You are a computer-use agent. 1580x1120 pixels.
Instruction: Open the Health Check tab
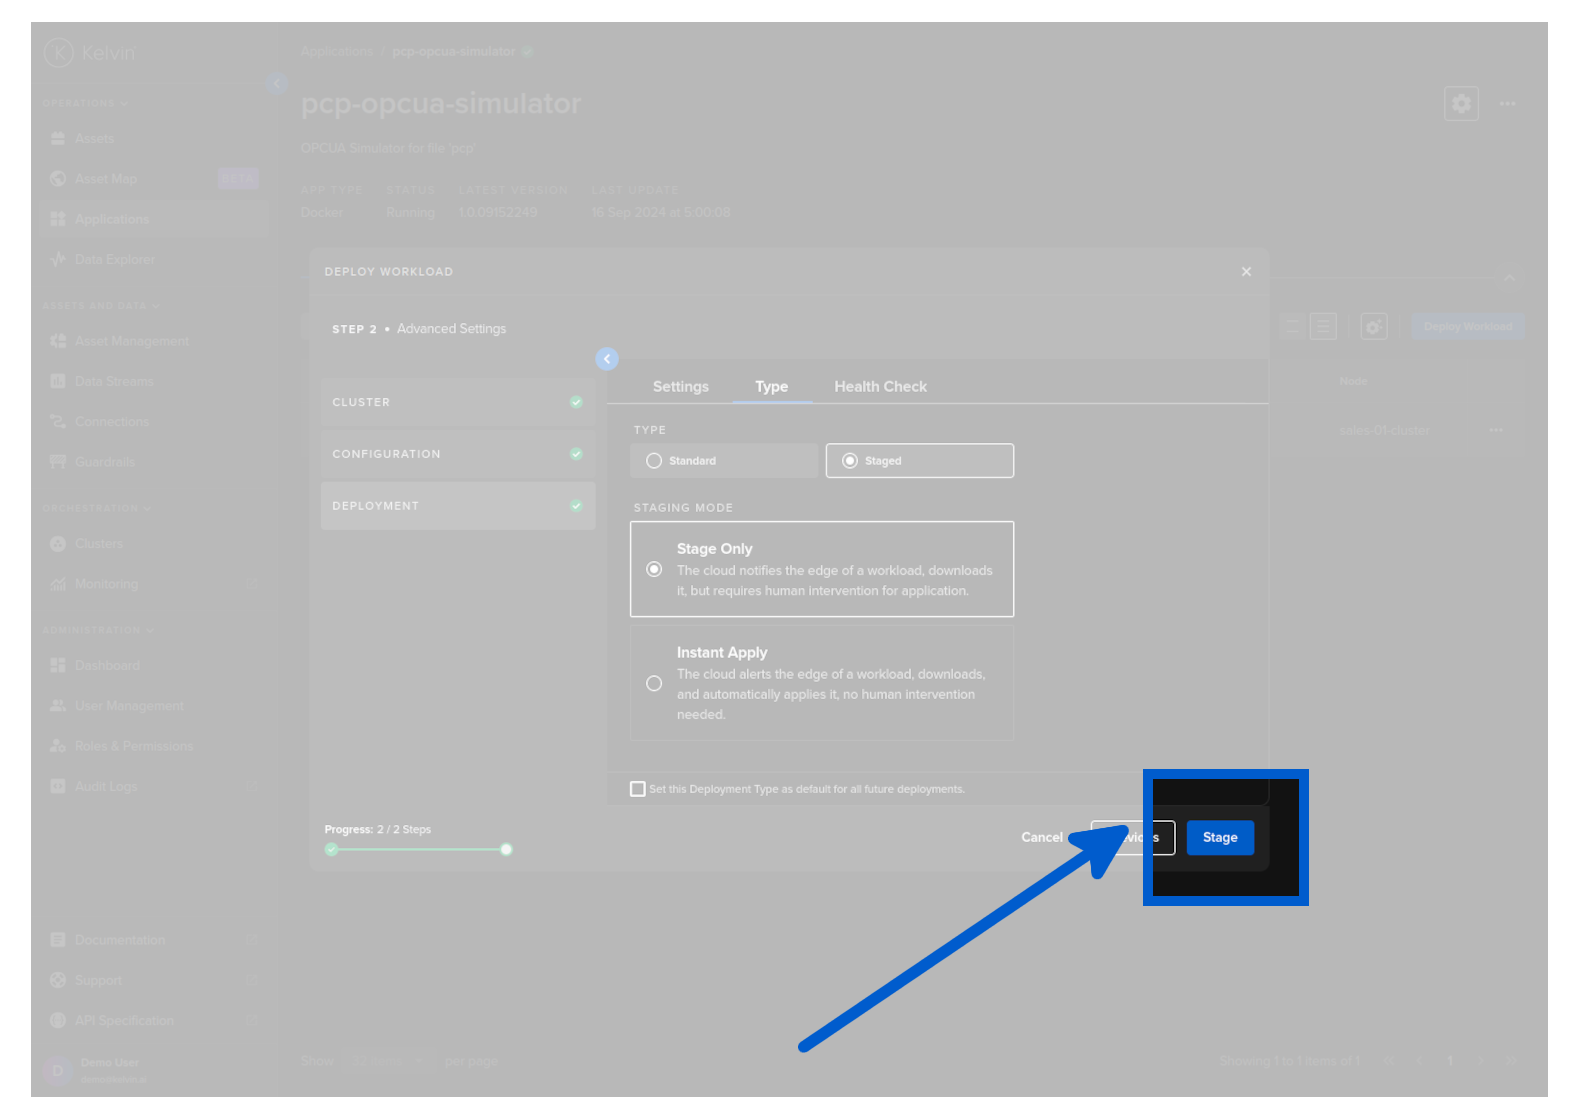880,387
